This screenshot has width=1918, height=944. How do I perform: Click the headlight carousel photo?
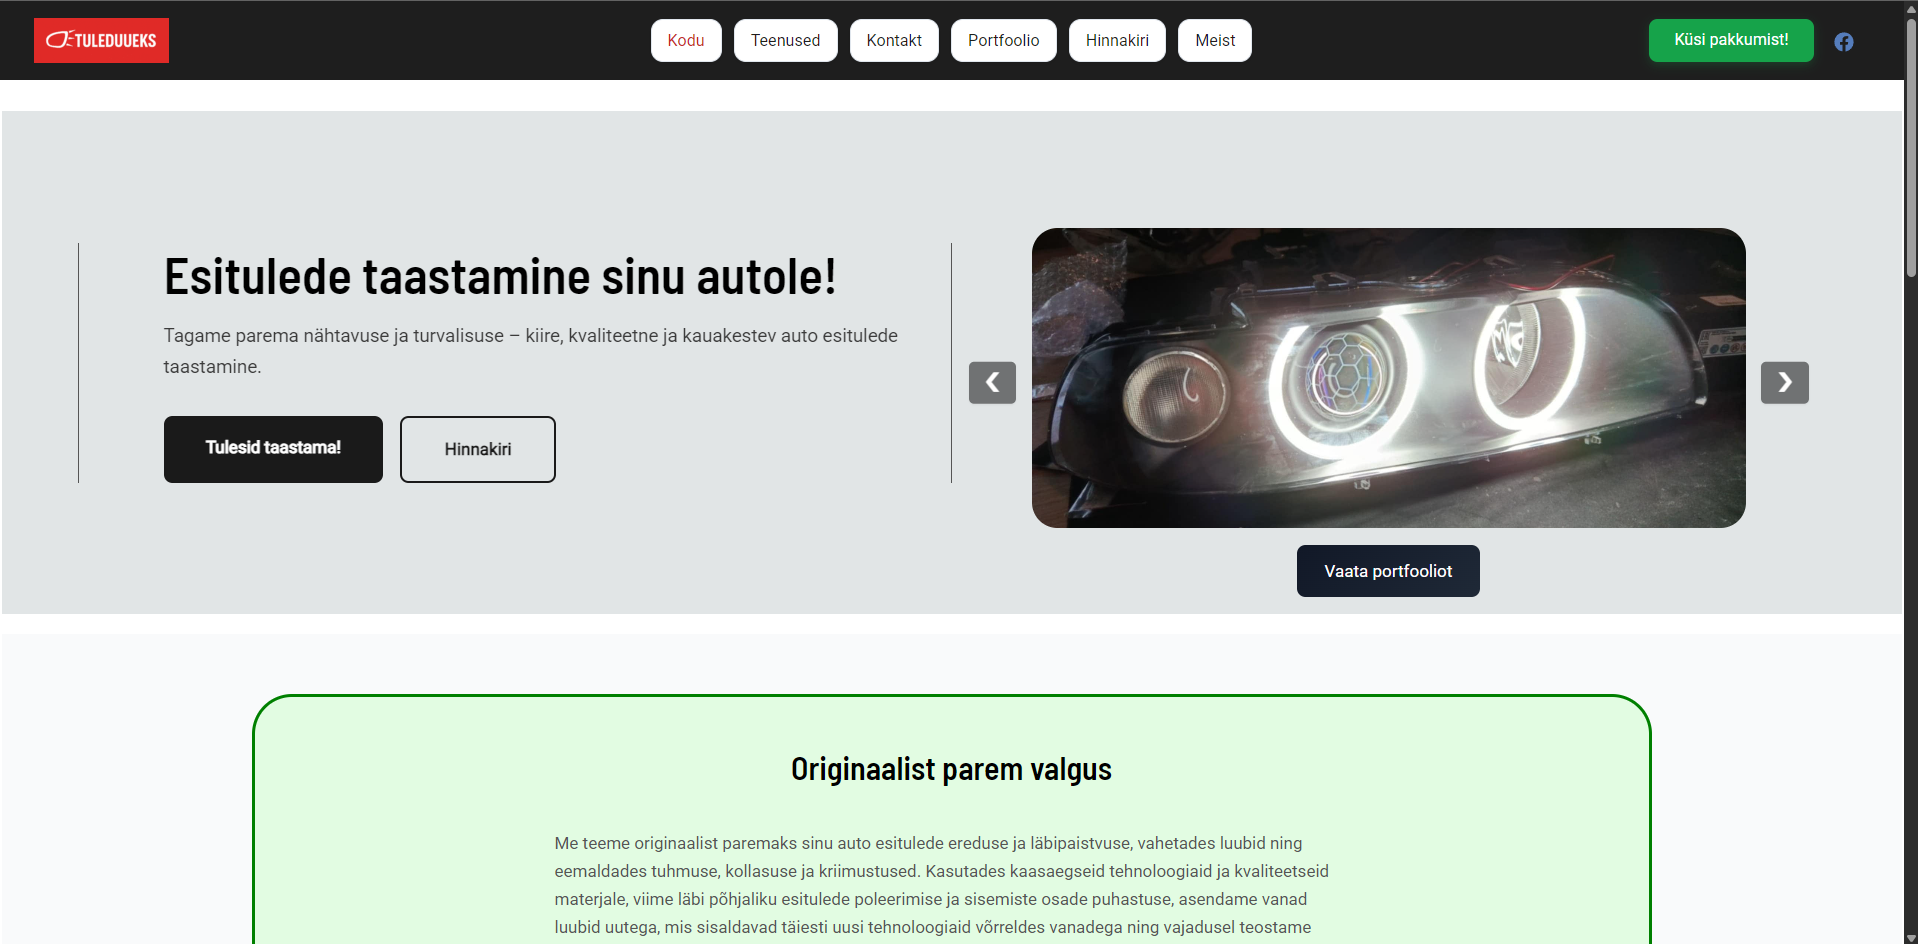[1388, 378]
